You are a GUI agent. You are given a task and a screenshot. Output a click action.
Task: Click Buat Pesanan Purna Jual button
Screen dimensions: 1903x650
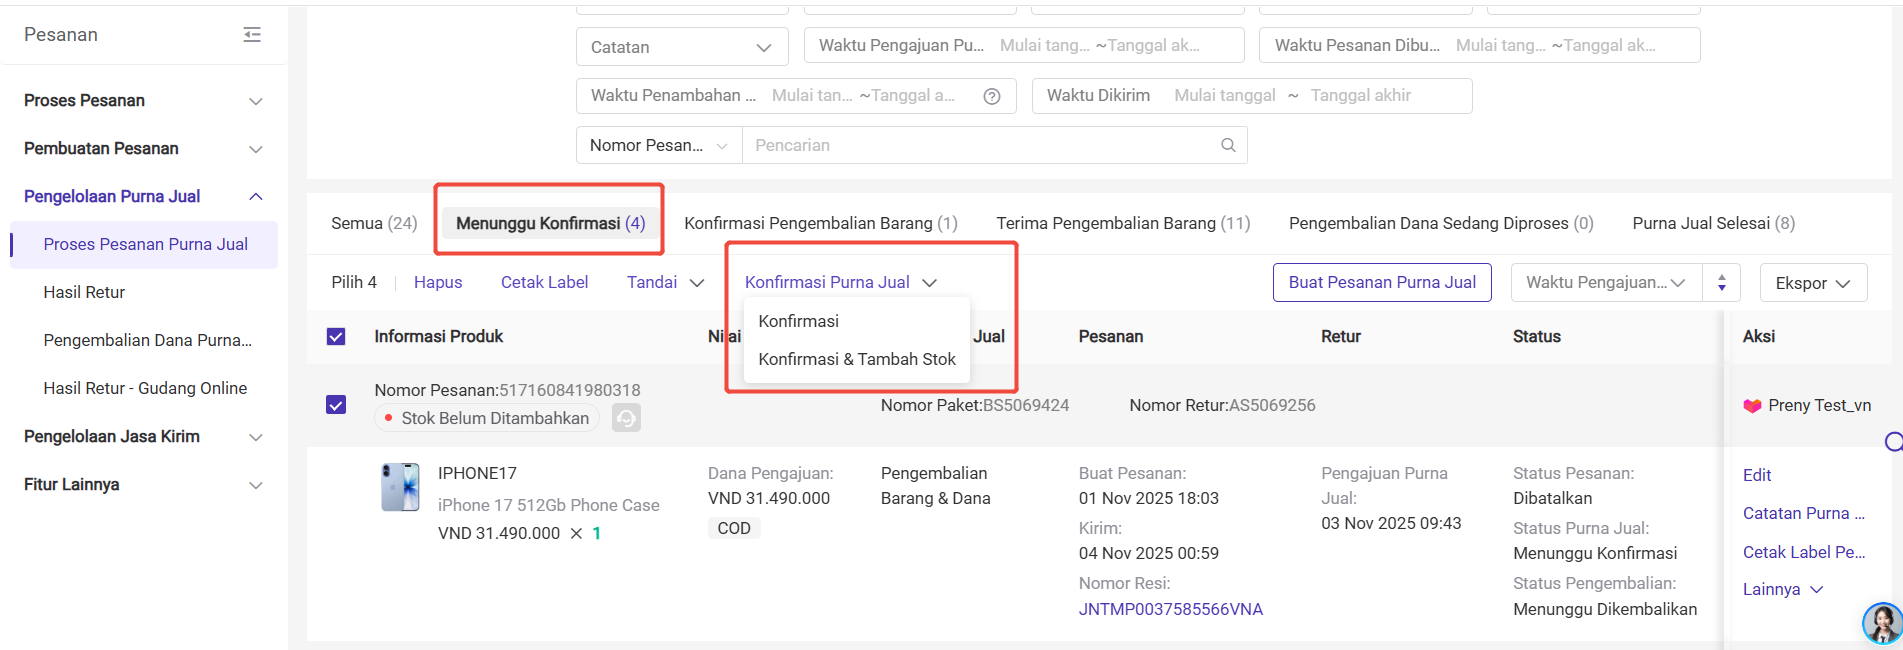(x=1381, y=283)
